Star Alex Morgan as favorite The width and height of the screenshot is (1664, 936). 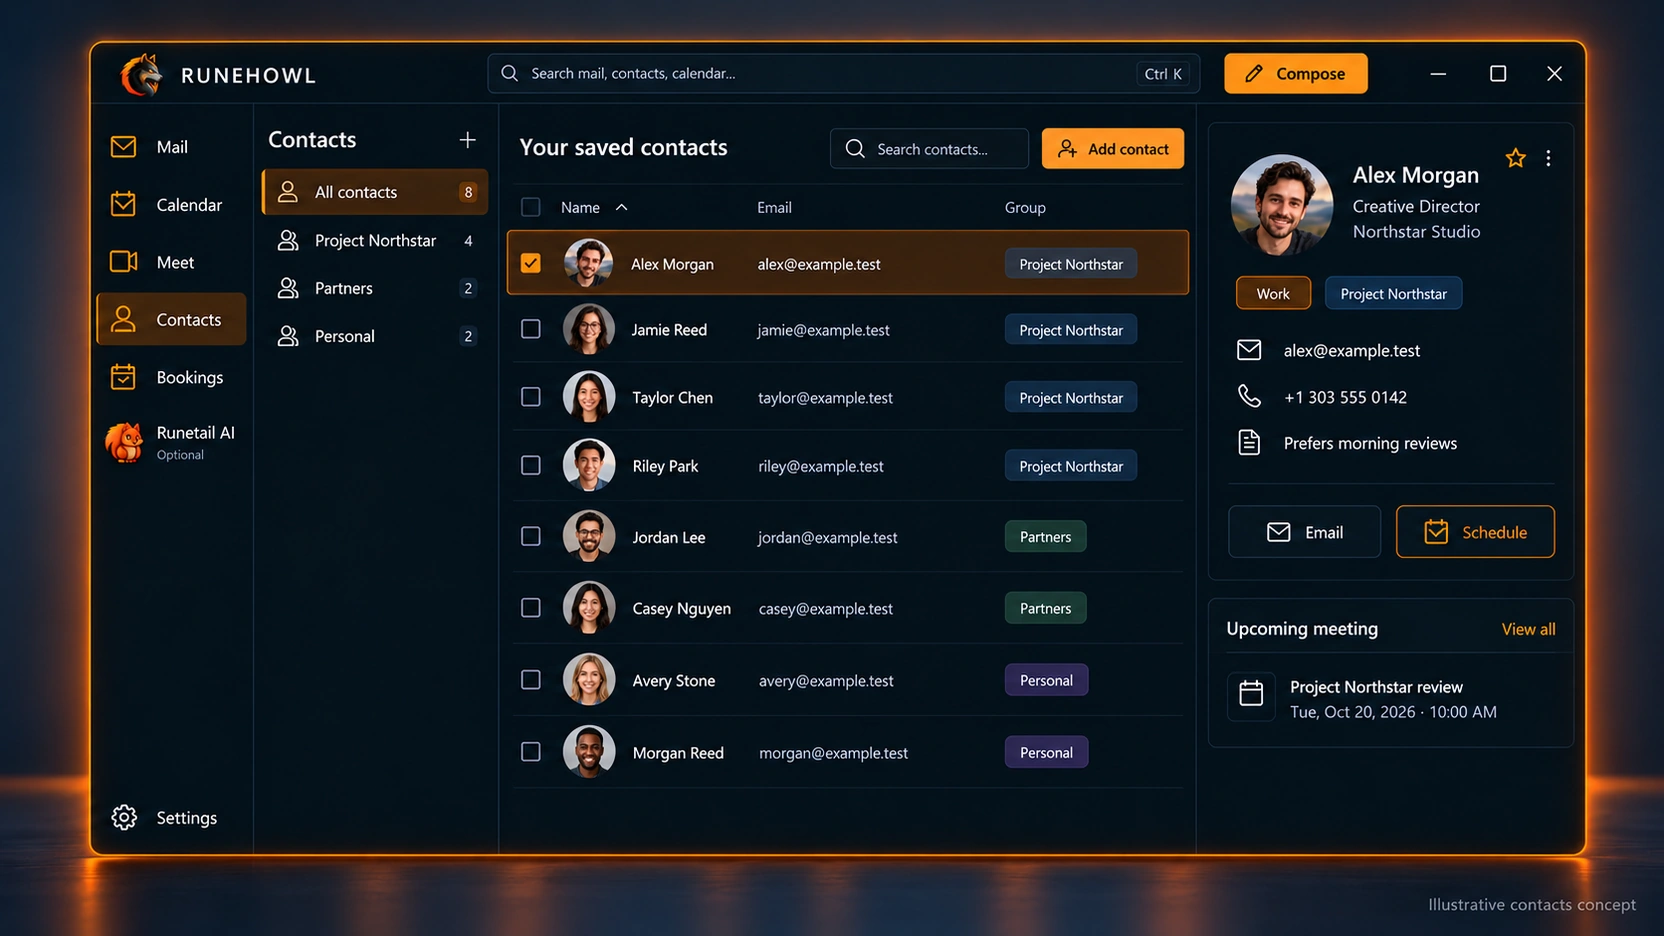click(x=1515, y=158)
